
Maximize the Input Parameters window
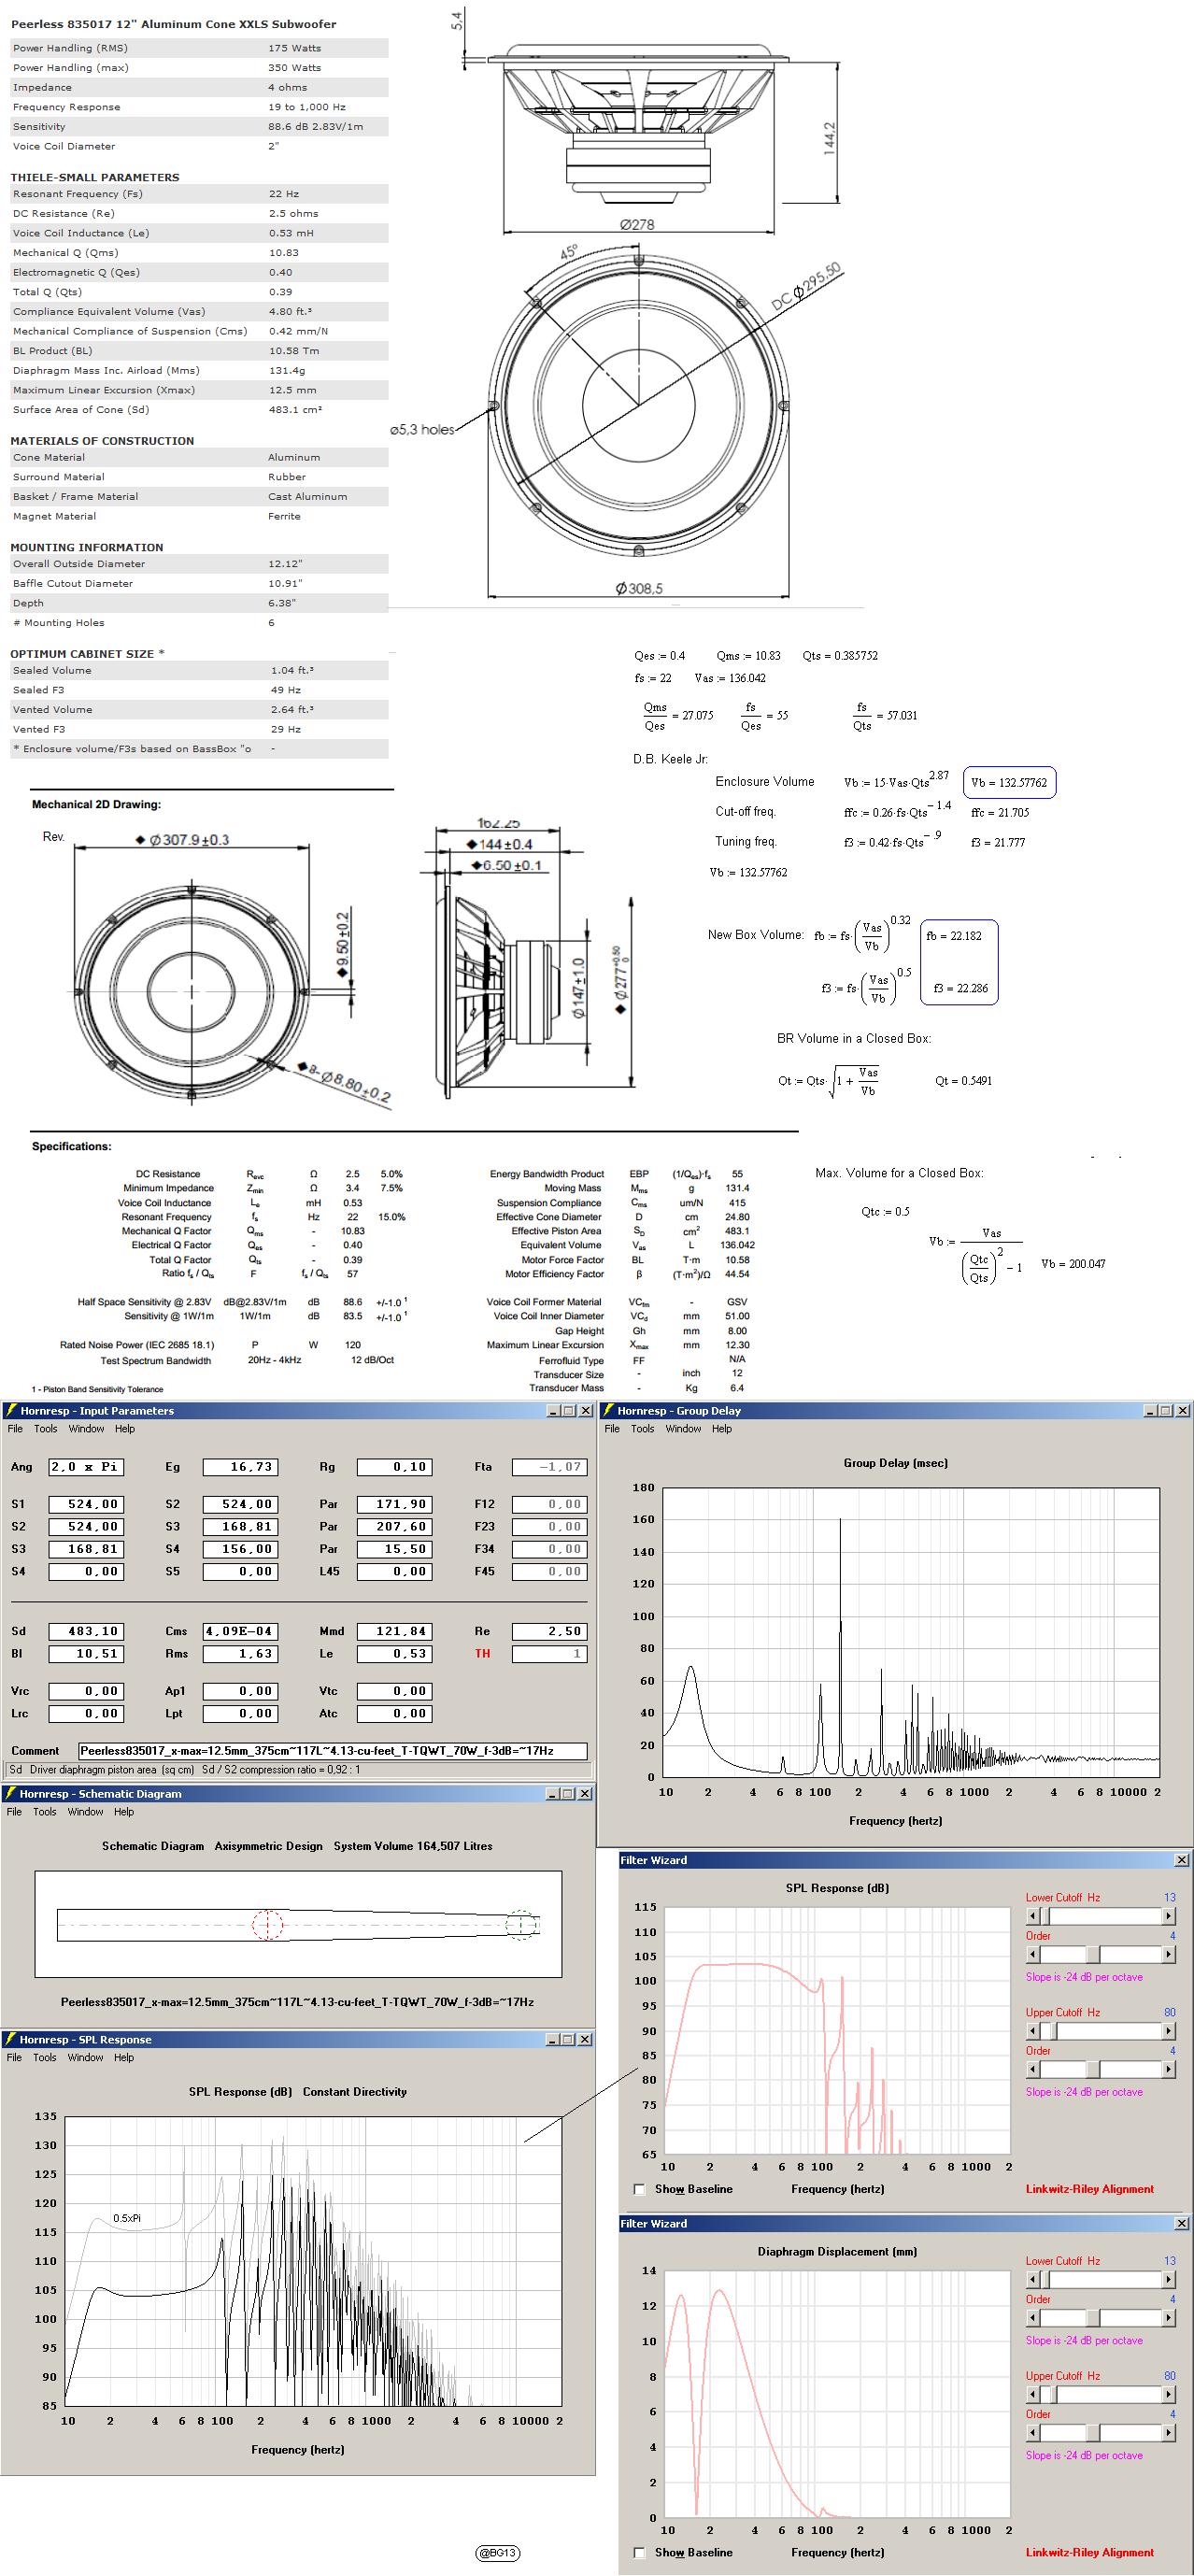pyautogui.click(x=569, y=1410)
